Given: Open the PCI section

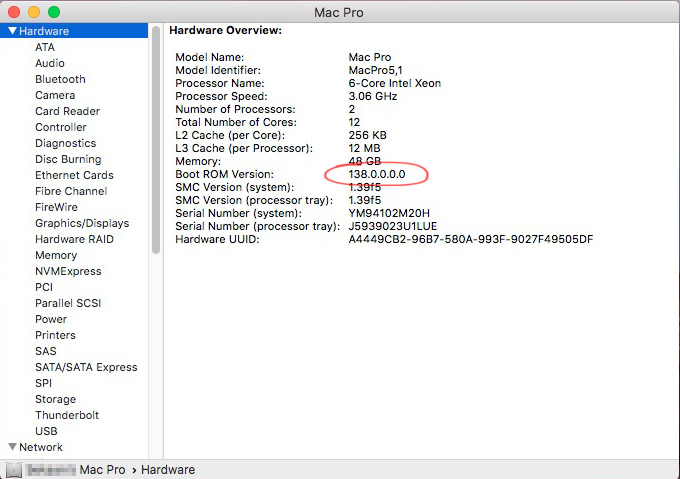Looking at the screenshot, I should coord(44,287).
